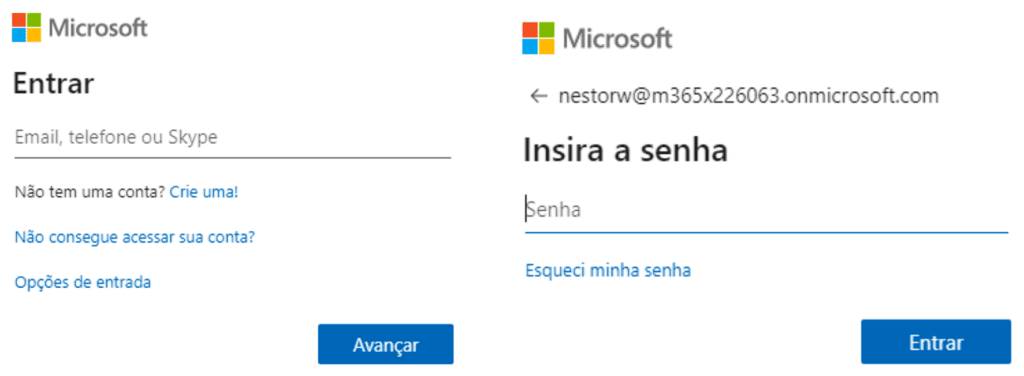Image resolution: width=1024 pixels, height=376 pixels.
Task: Click the Microsoft four-square logo above nestorw email
Action: pos(537,38)
